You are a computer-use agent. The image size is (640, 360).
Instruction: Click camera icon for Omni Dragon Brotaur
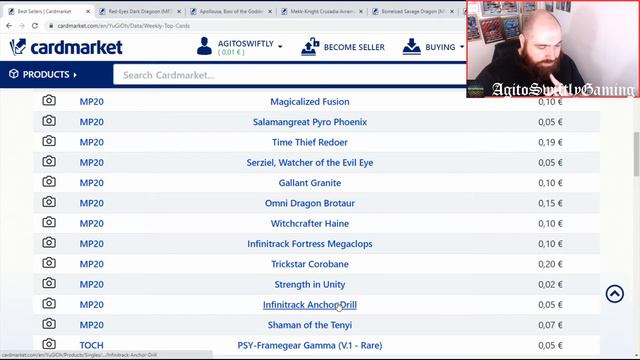[49, 202]
